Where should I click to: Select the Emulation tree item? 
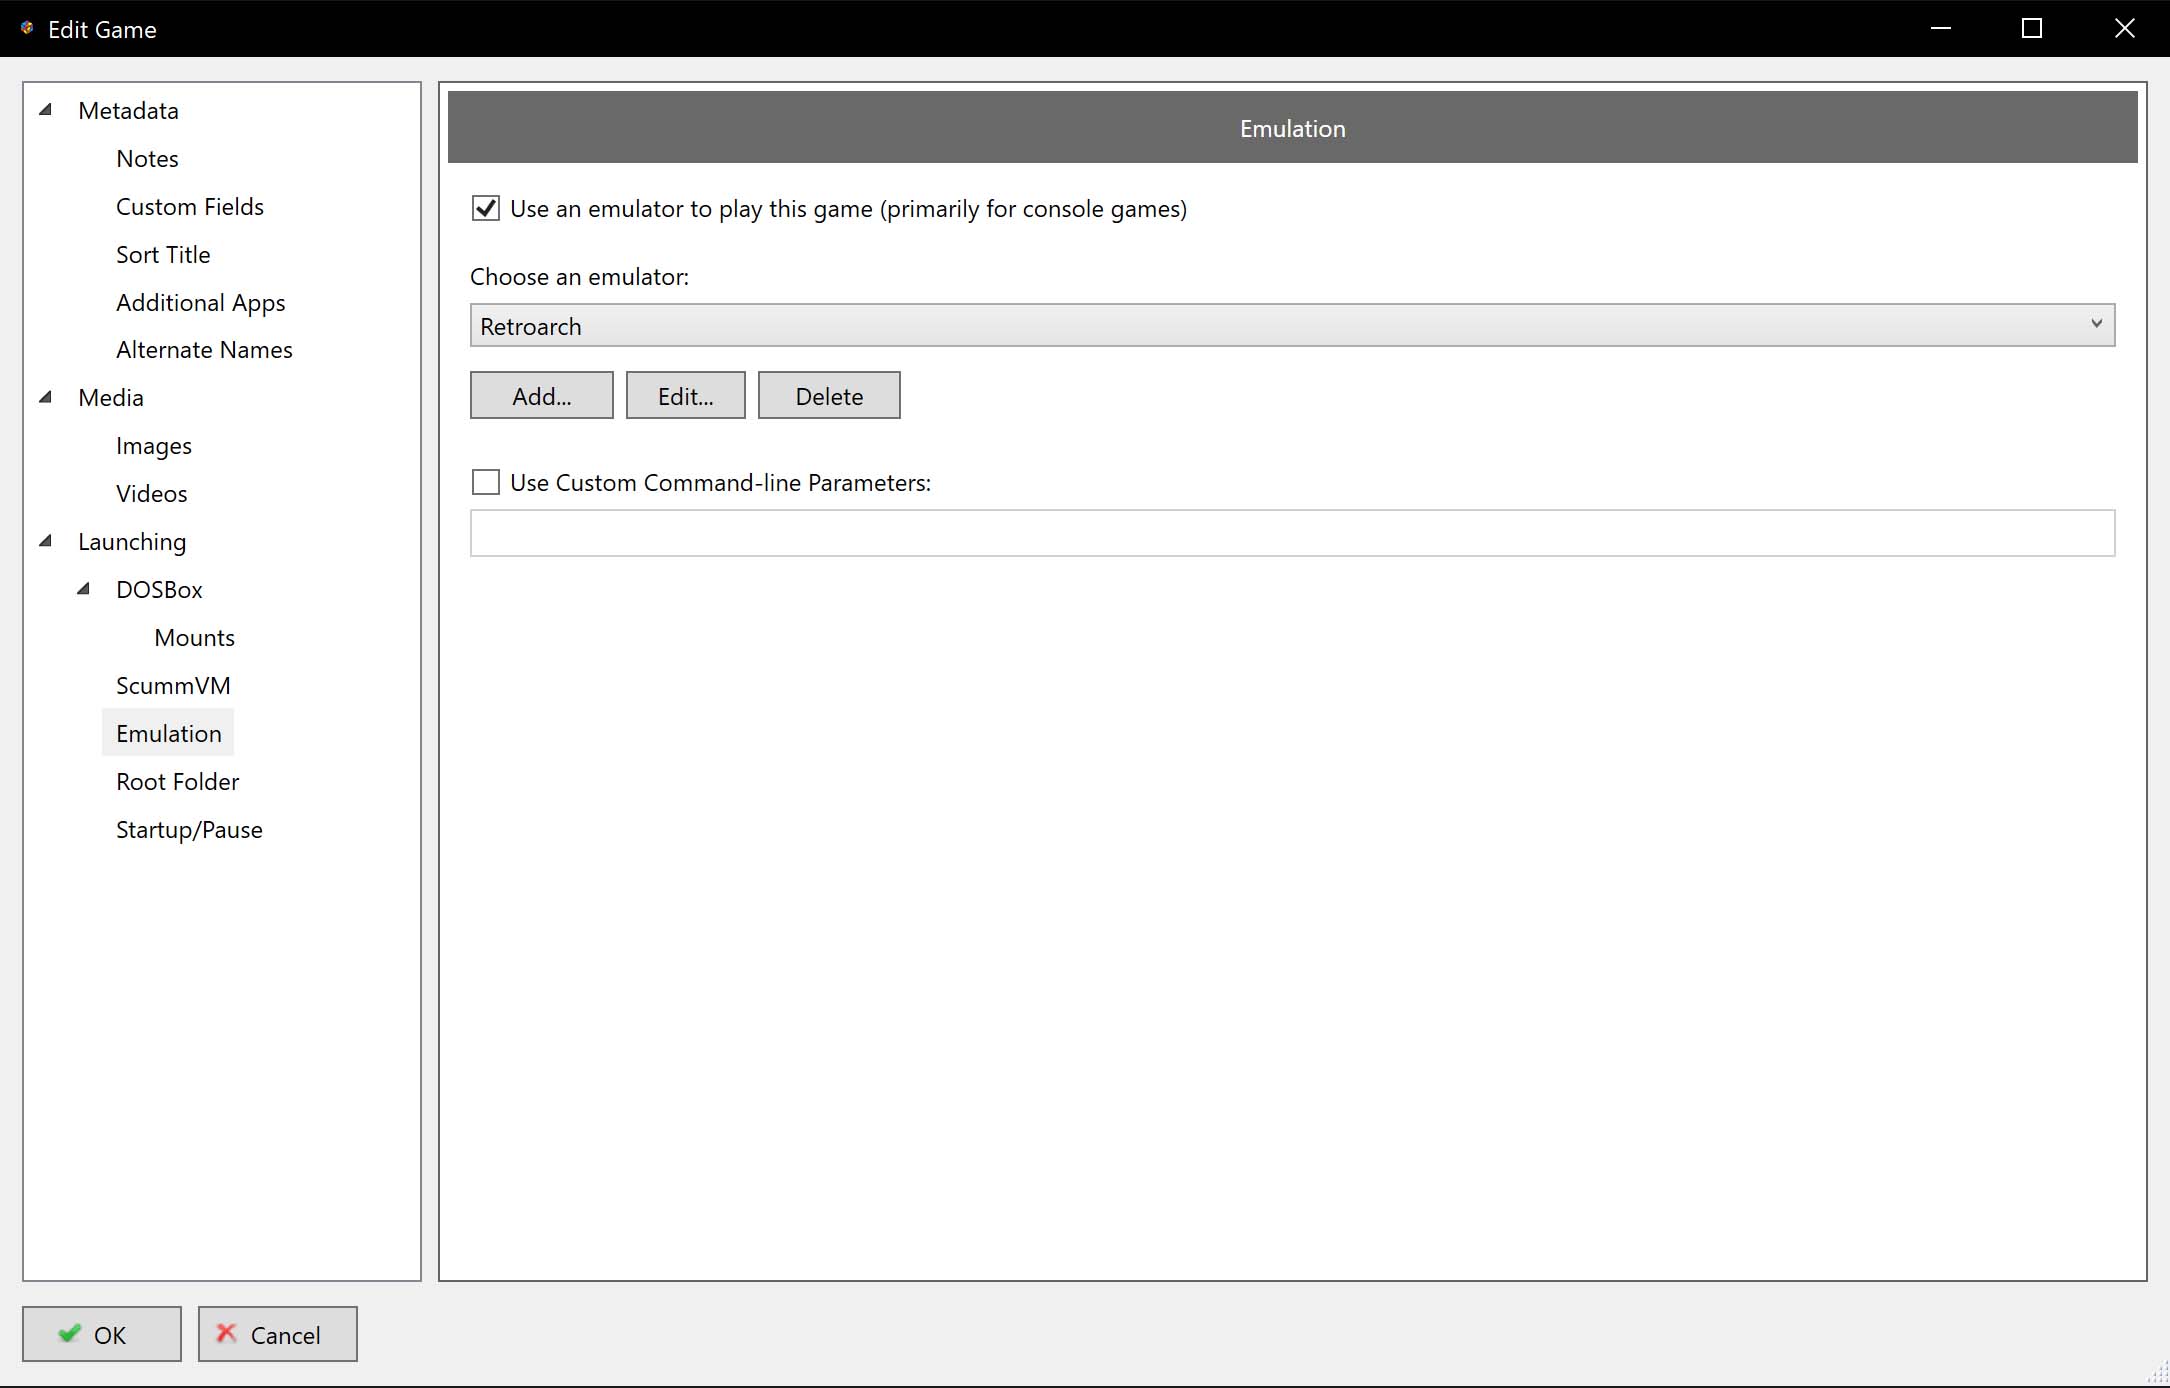click(168, 733)
